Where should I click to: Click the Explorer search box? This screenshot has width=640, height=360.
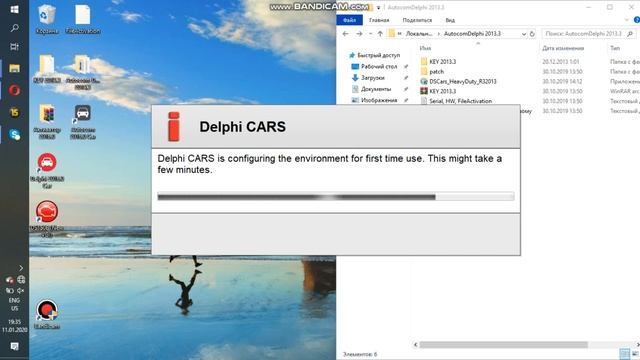pyautogui.click(x=589, y=34)
